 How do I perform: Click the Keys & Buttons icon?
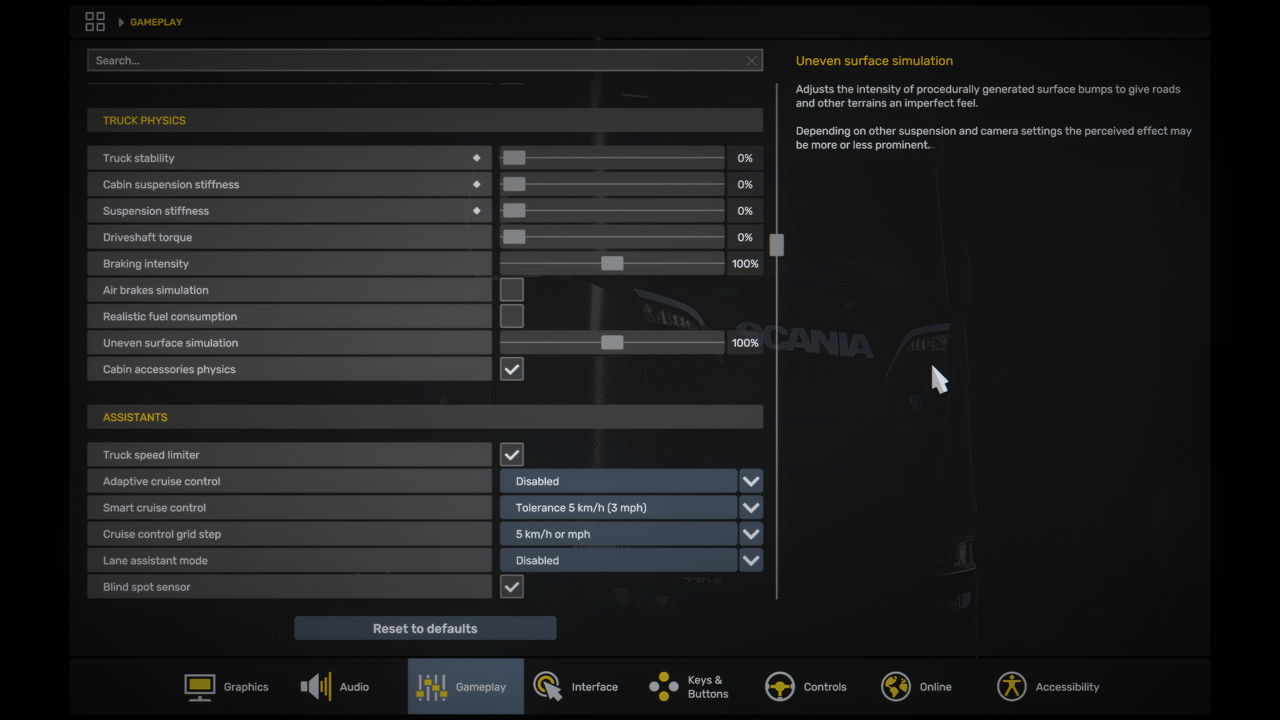[664, 687]
